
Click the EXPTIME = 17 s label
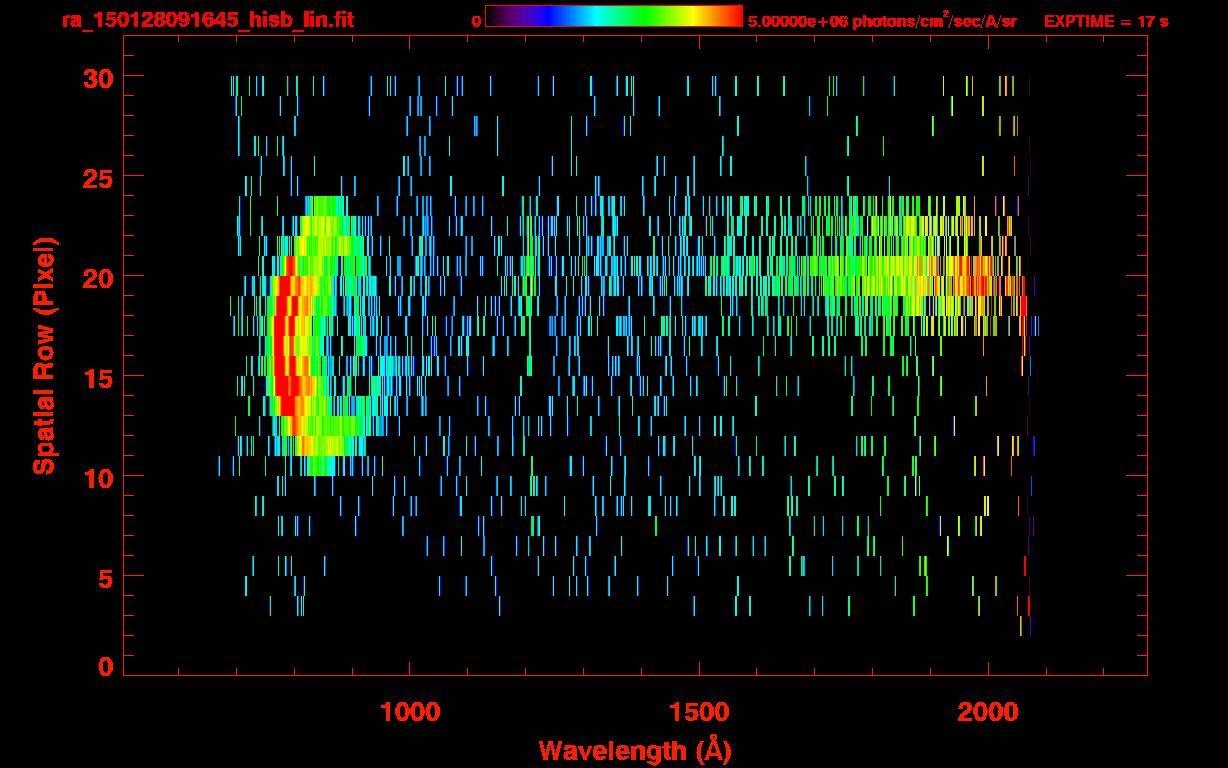click(1105, 21)
